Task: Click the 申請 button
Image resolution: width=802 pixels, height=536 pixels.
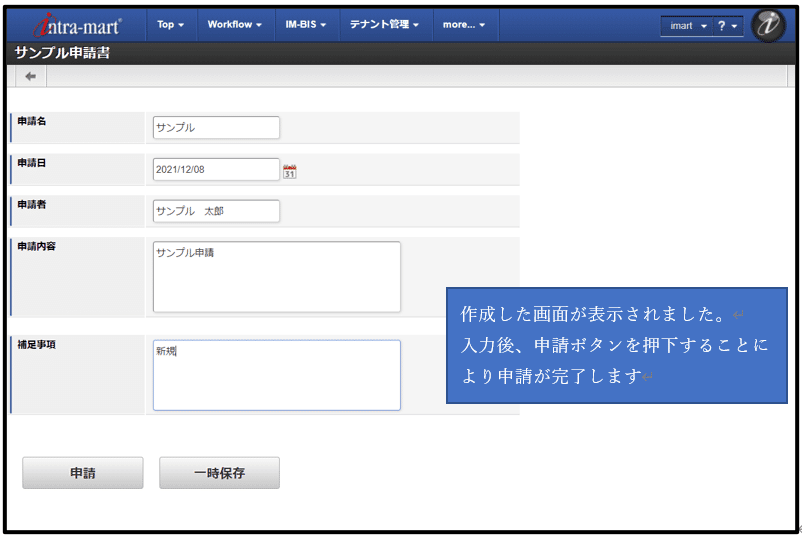Action: point(83,473)
